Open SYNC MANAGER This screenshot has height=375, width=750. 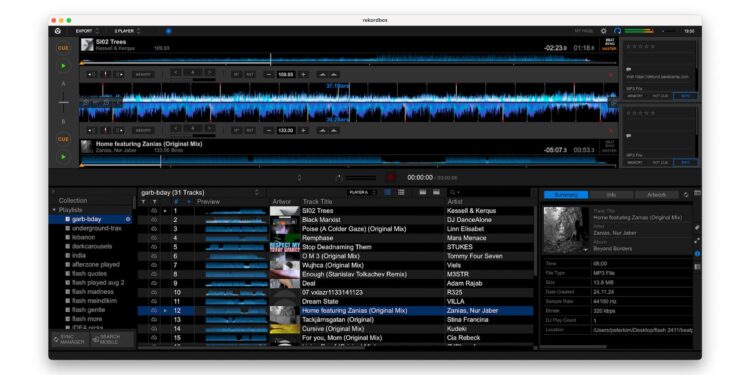70,339
